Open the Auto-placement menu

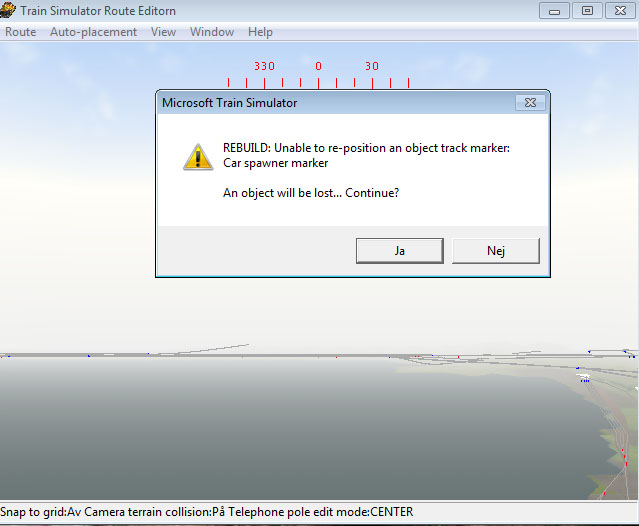93,32
